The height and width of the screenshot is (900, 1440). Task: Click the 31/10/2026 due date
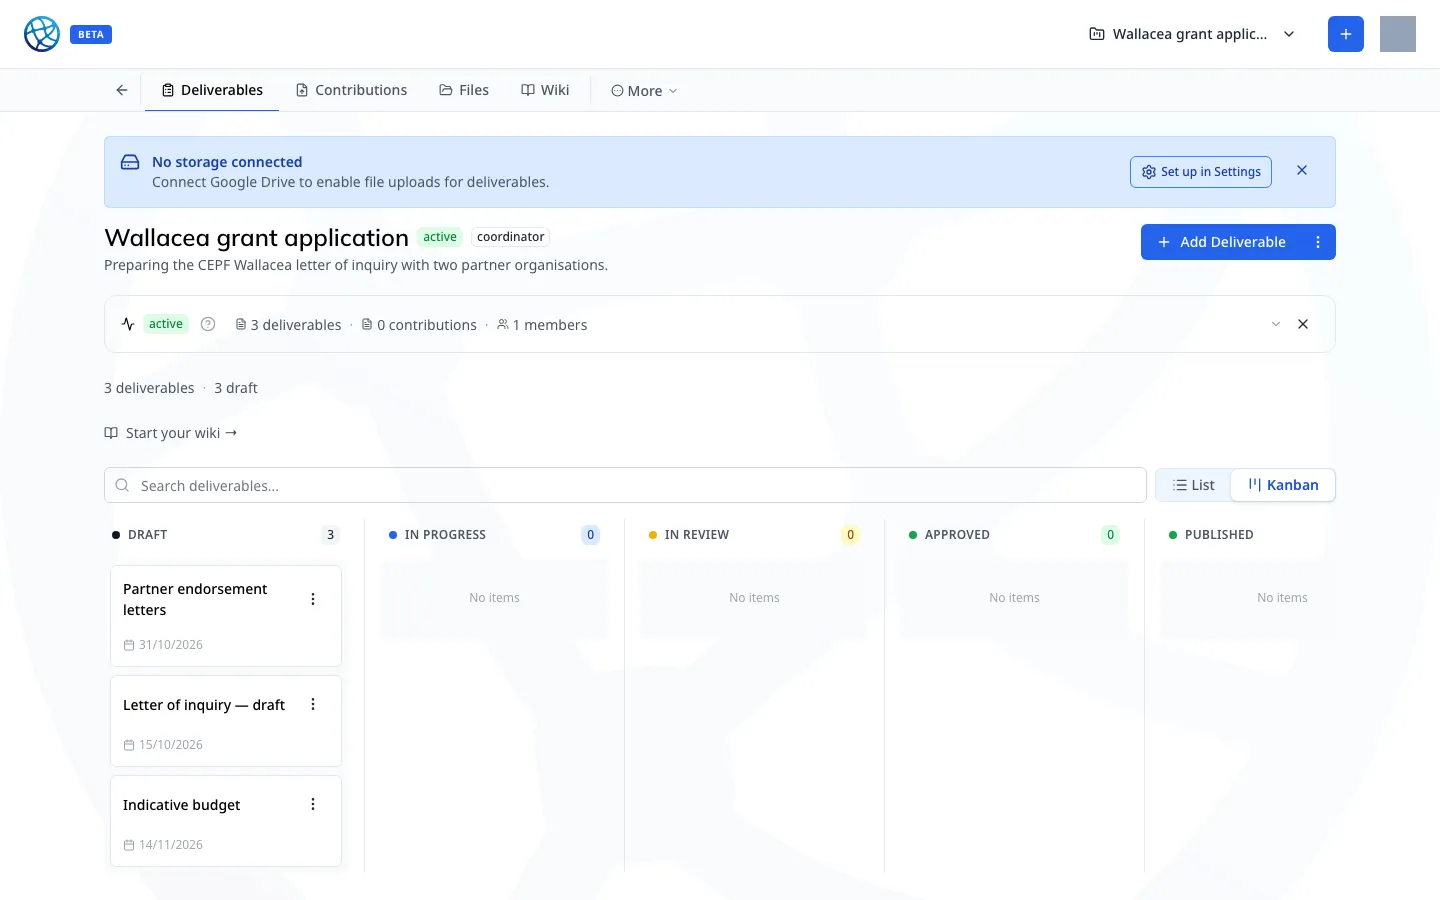tap(163, 645)
